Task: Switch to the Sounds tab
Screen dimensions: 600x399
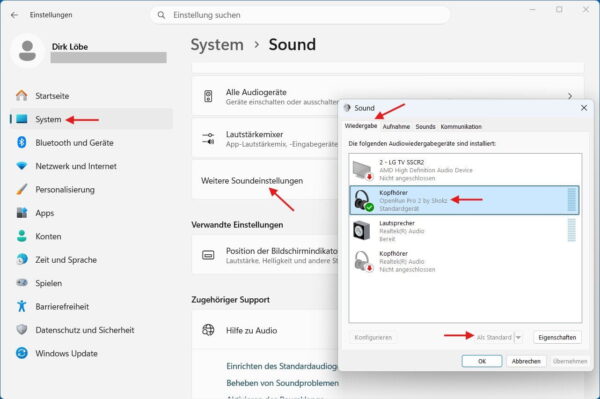Action: click(x=426, y=127)
